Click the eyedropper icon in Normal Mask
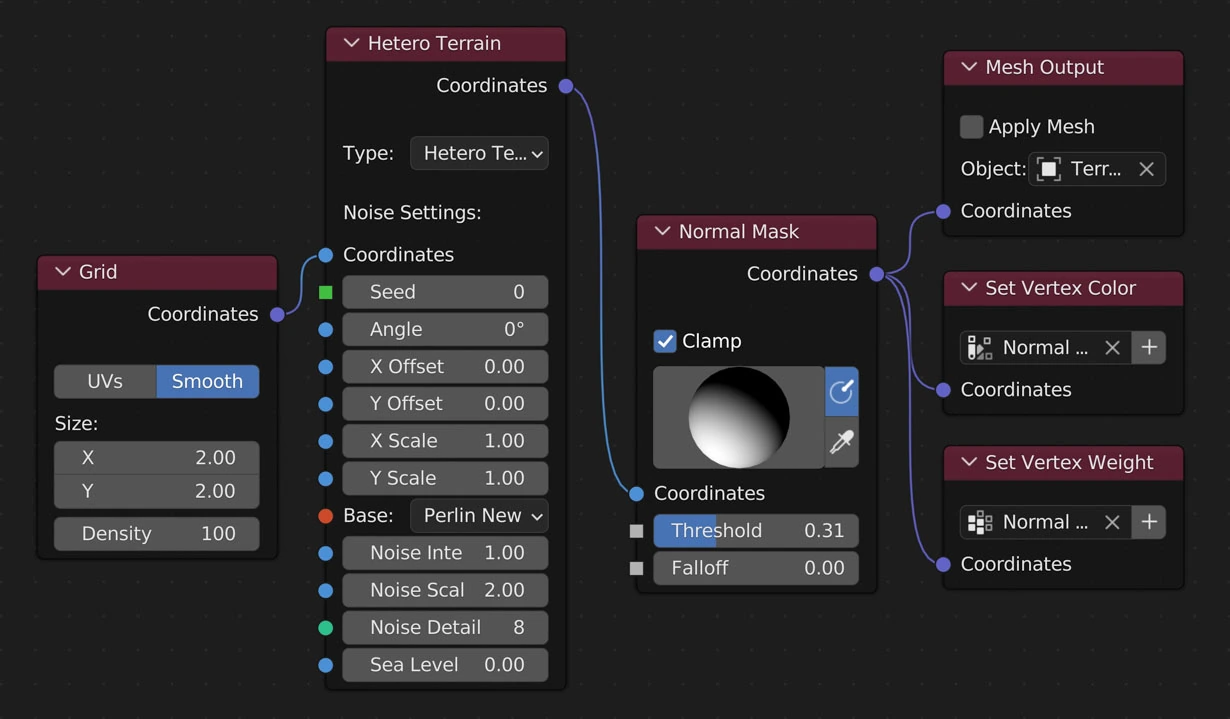The width and height of the screenshot is (1230, 719). tap(841, 442)
